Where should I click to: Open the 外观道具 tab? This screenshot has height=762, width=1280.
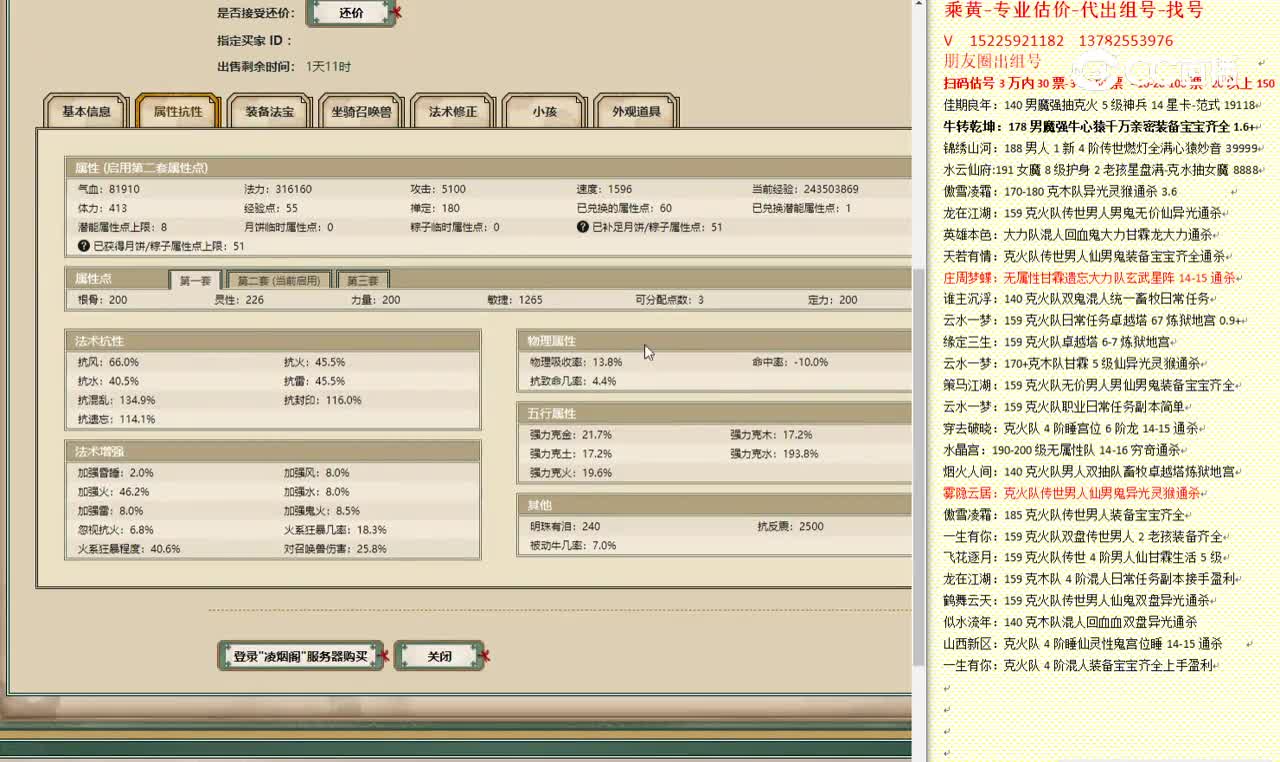pos(636,112)
